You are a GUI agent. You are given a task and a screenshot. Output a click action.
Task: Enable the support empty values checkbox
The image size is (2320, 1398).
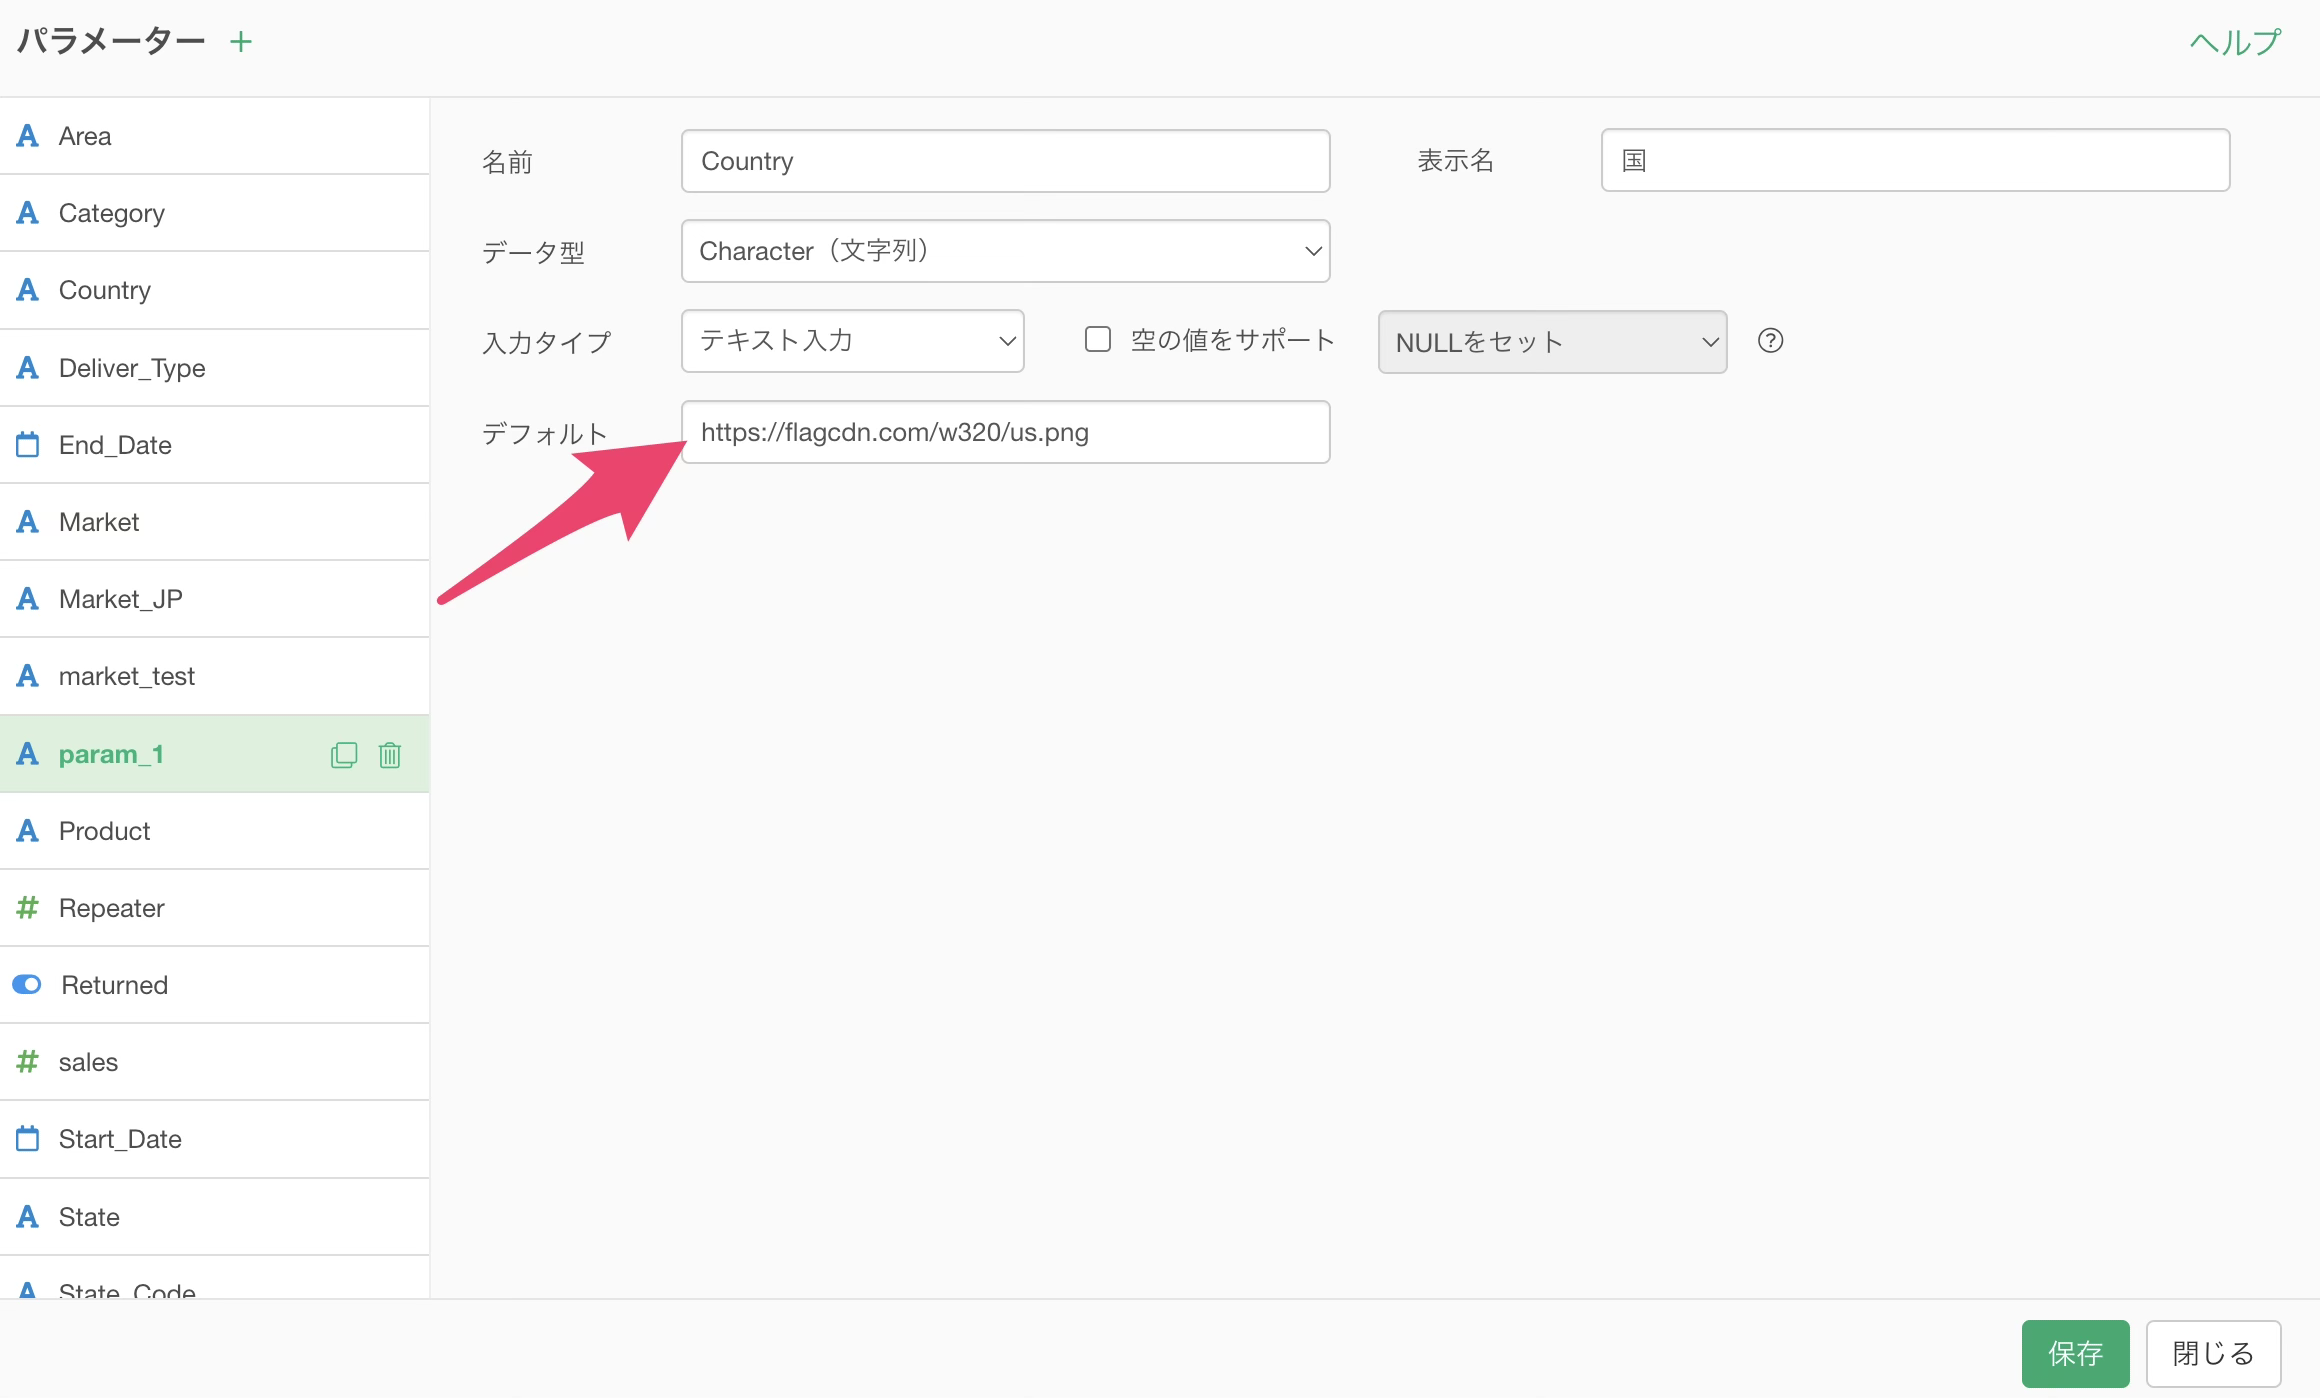[x=1098, y=340]
